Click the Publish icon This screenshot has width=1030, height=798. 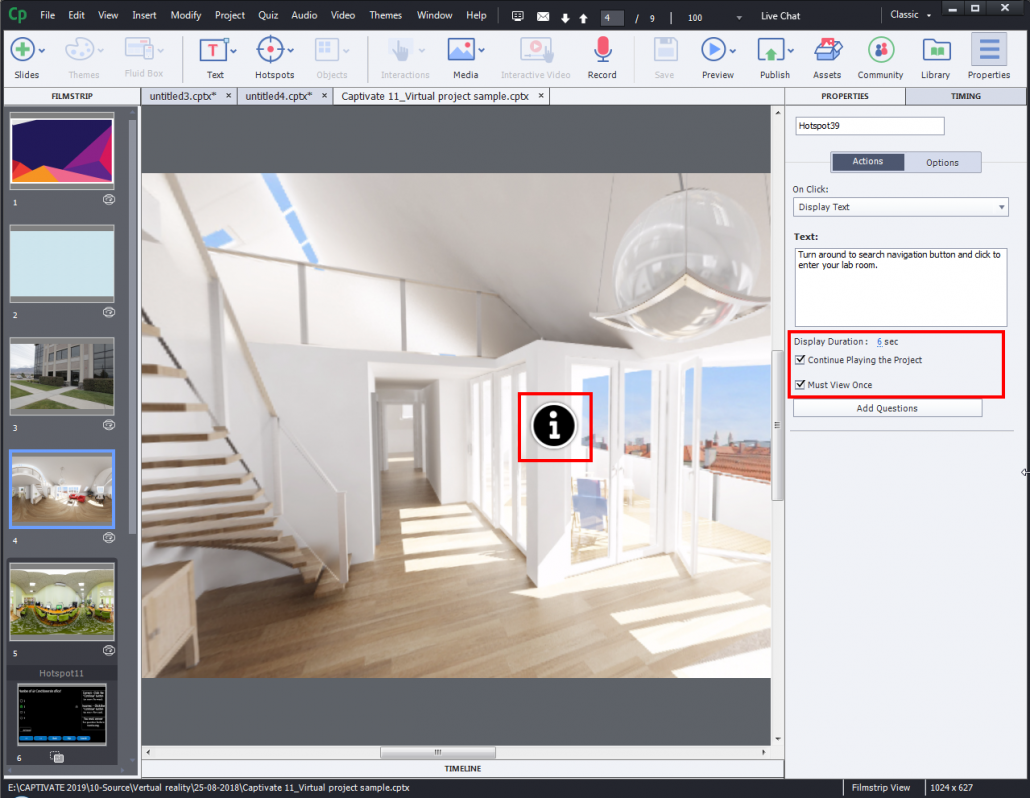tap(773, 50)
